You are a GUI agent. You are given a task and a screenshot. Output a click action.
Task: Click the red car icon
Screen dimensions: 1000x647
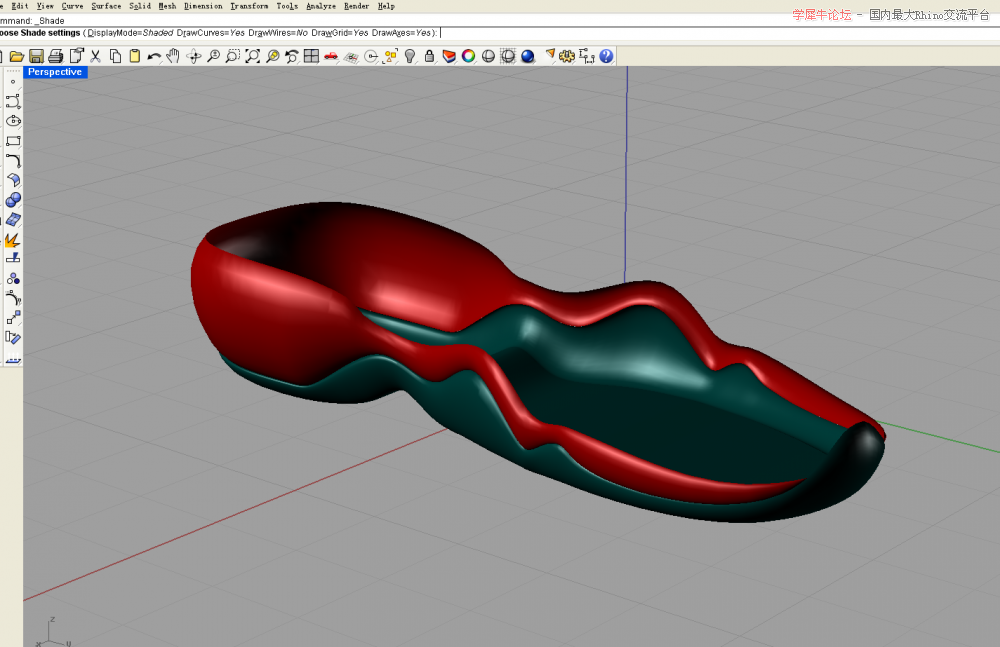pos(331,56)
